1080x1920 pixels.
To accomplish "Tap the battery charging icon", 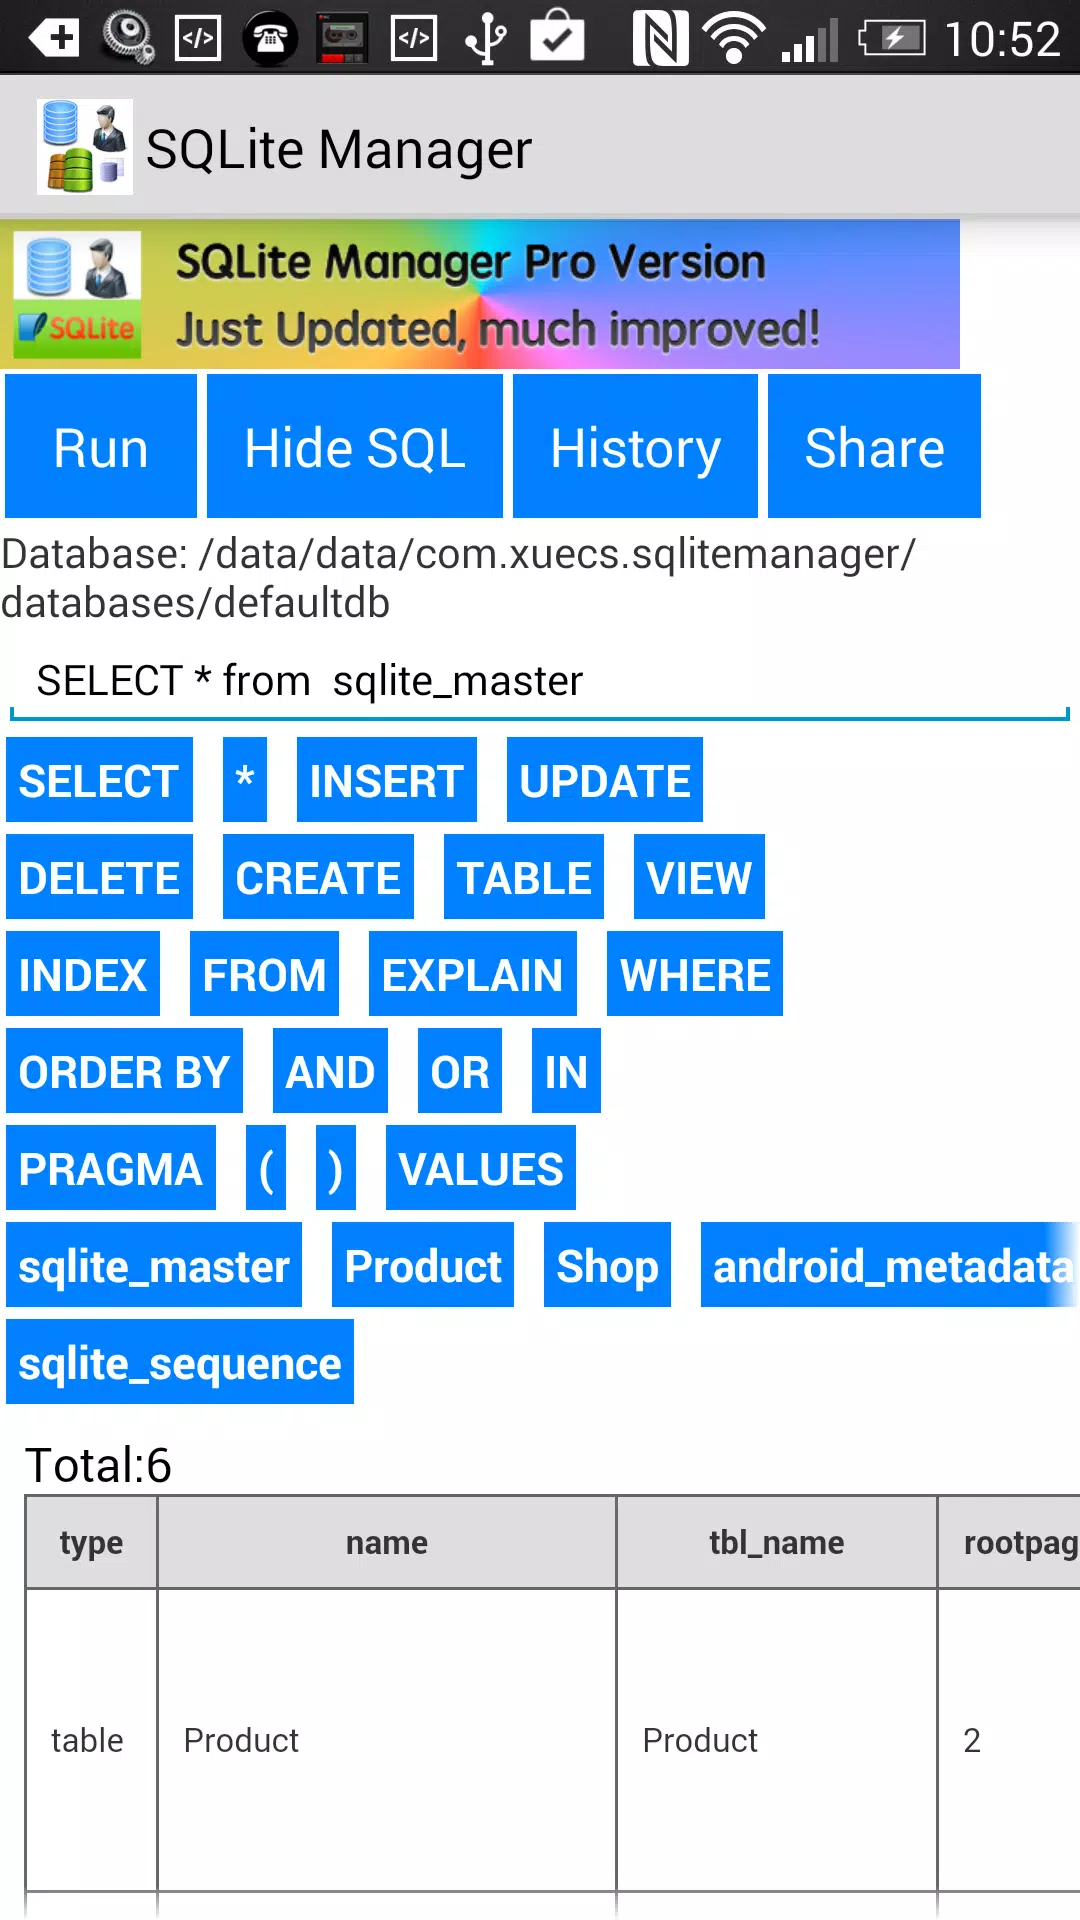I will coord(892,39).
